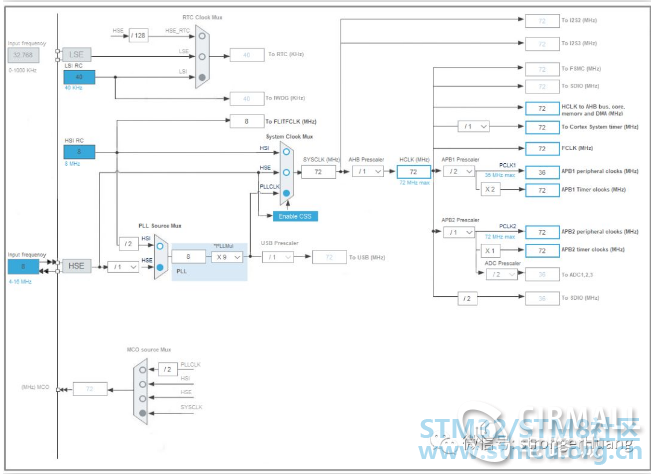The width and height of the screenshot is (651, 474).
Task: Select SYSCLK on MCO source Mux
Action: 142,413
